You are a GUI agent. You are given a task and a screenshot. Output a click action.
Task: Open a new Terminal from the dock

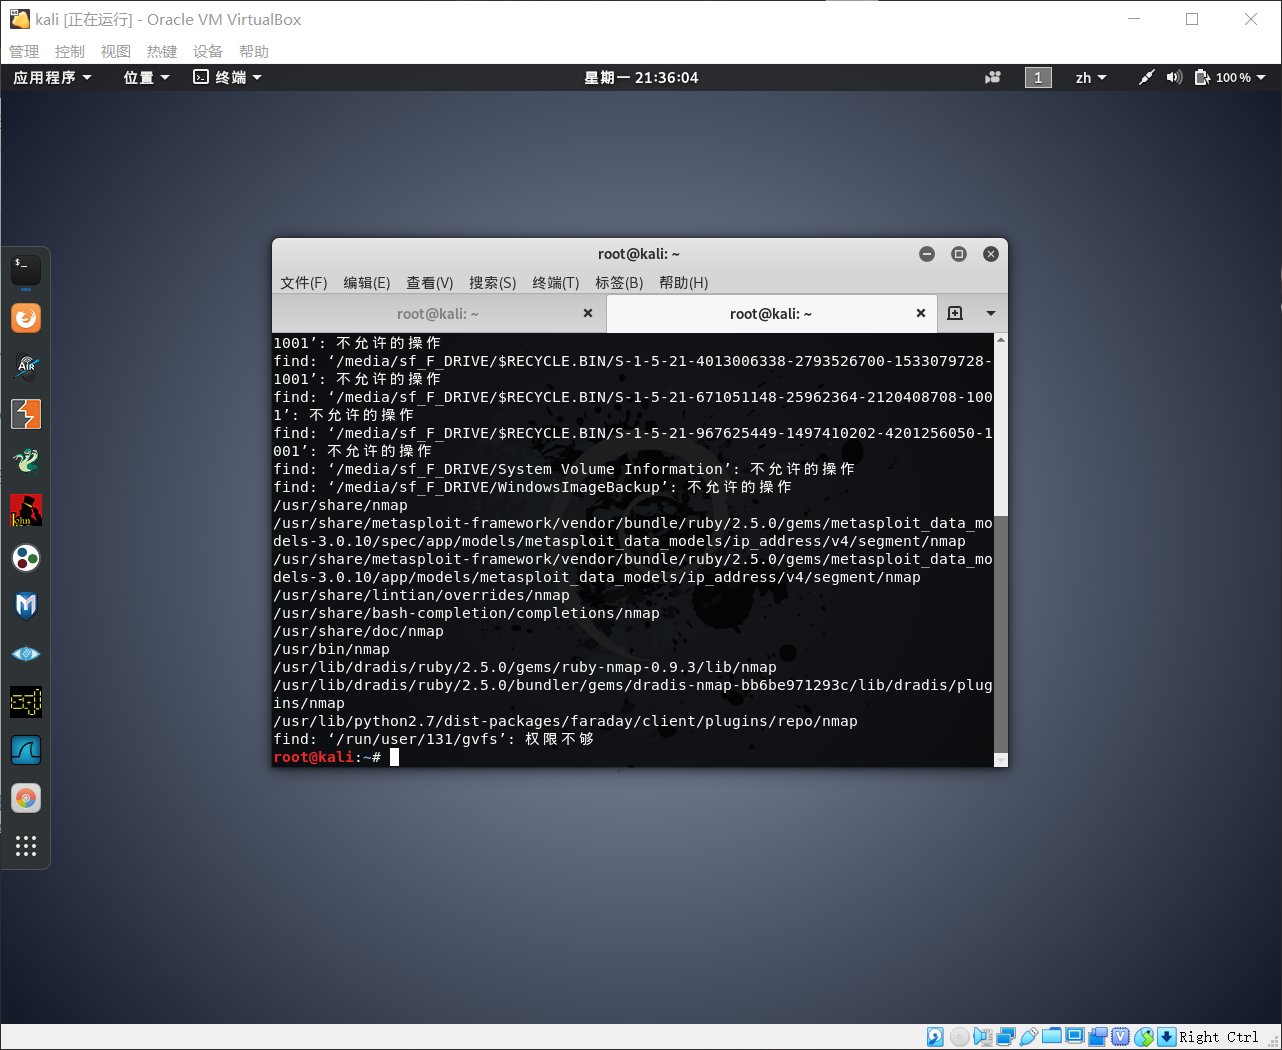click(x=25, y=268)
